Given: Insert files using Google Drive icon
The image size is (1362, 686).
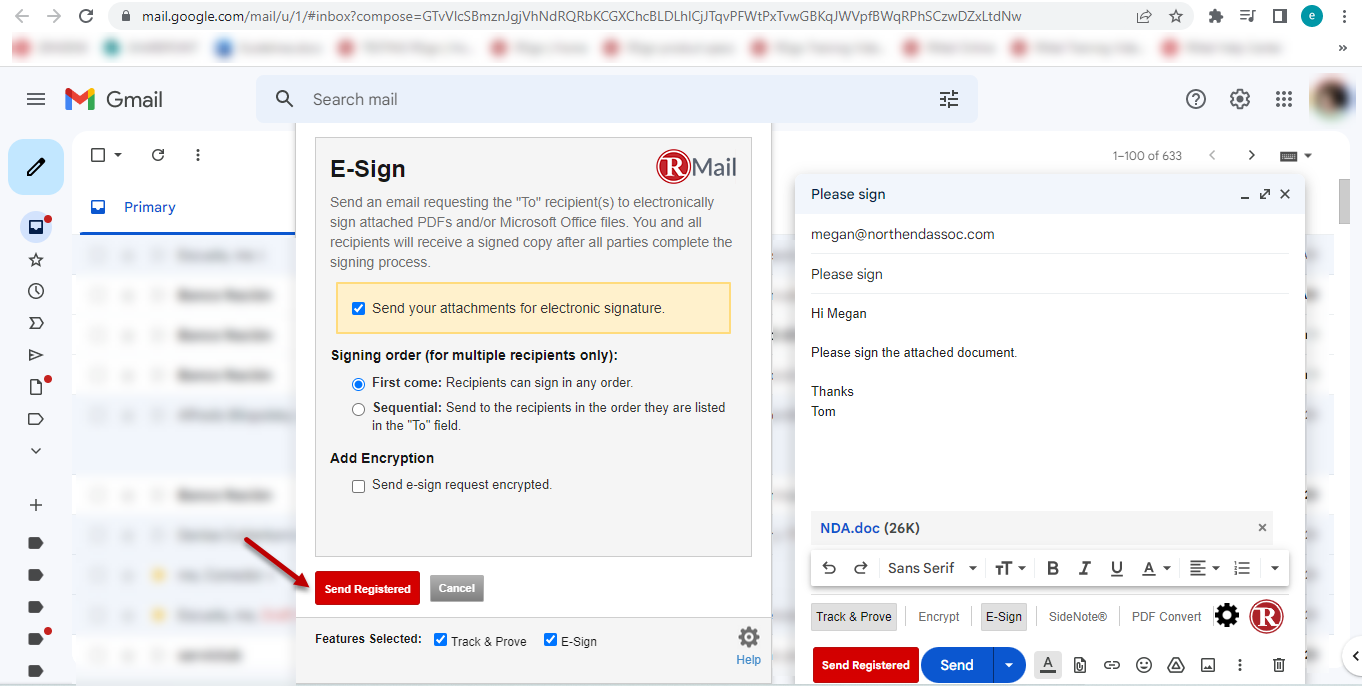Looking at the screenshot, I should click(x=1175, y=664).
